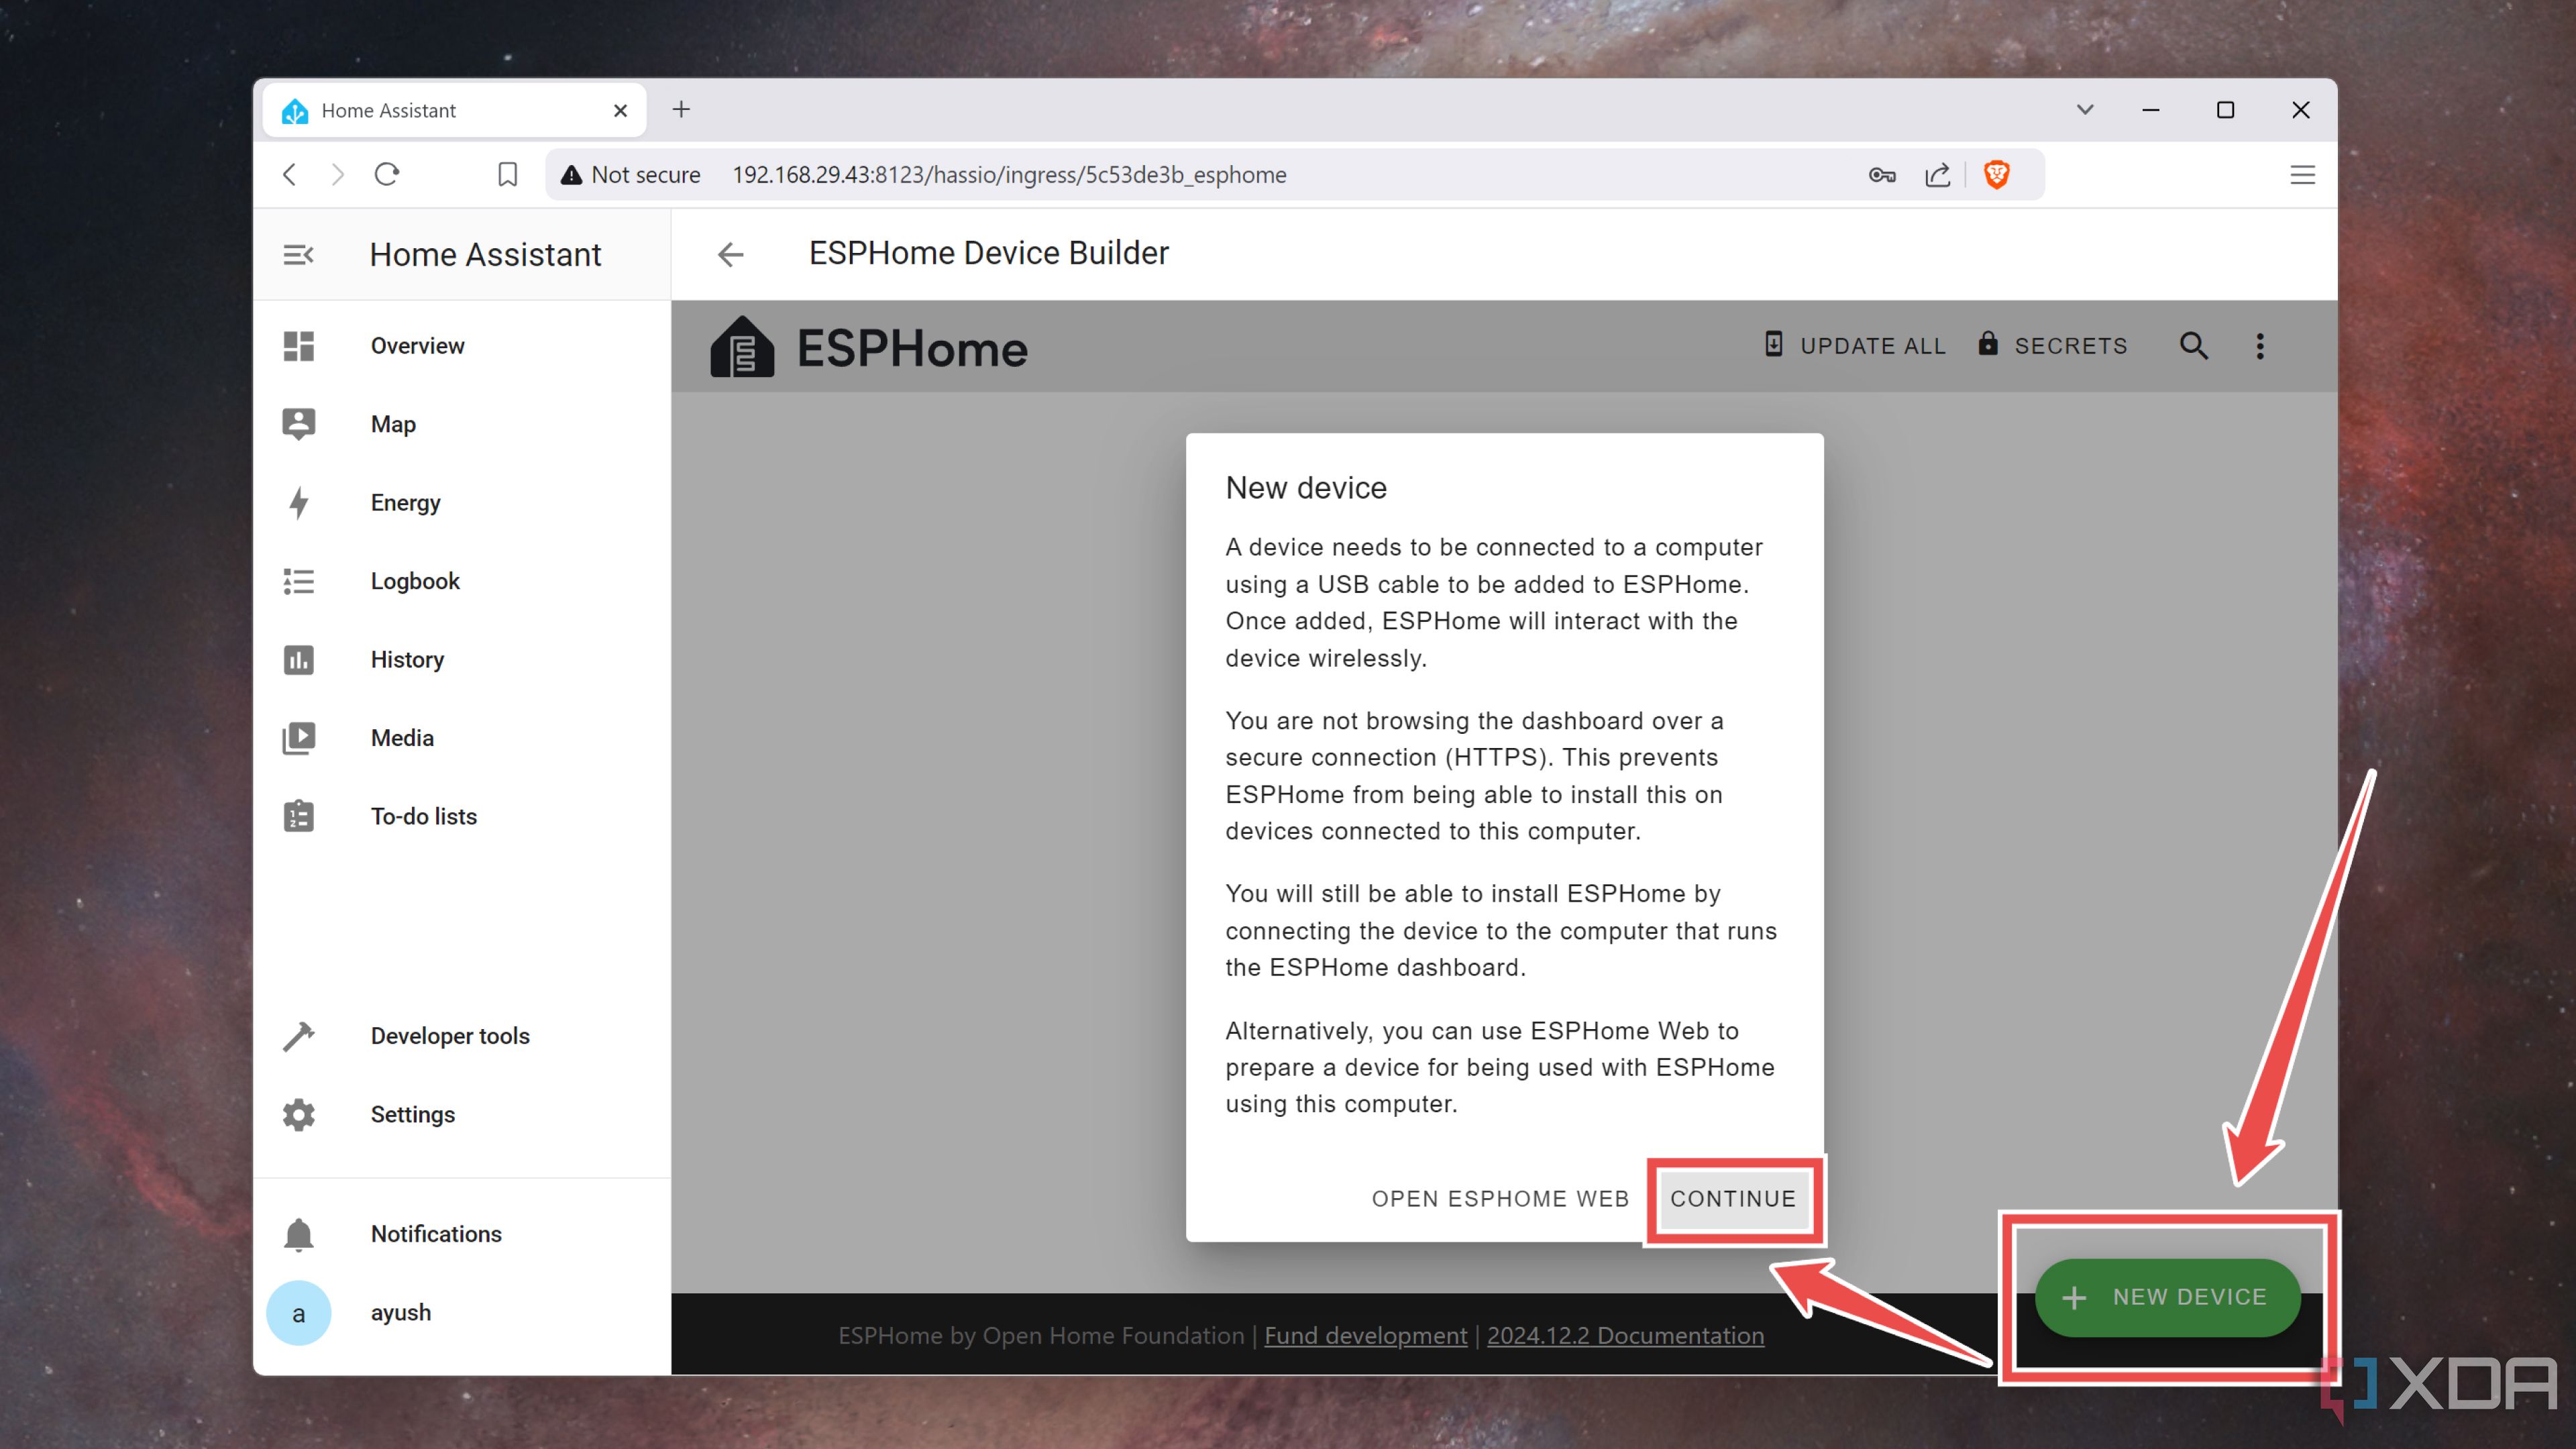
Task: Click UPDATE ALL in ESPHome header
Action: (1854, 346)
